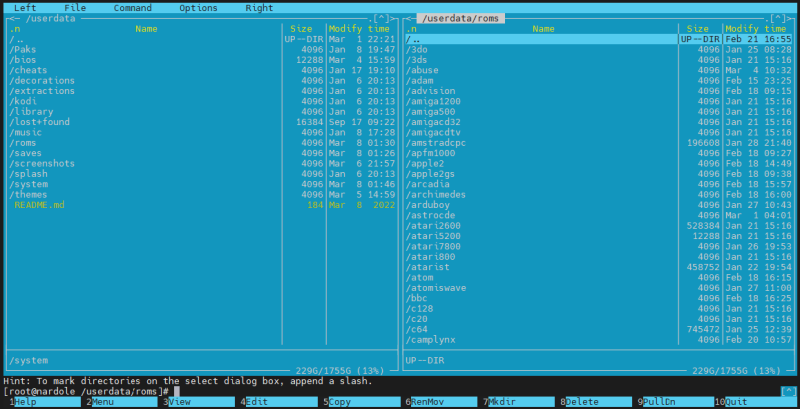Sort right panel by Name column
The image size is (800, 409).
[543, 29]
